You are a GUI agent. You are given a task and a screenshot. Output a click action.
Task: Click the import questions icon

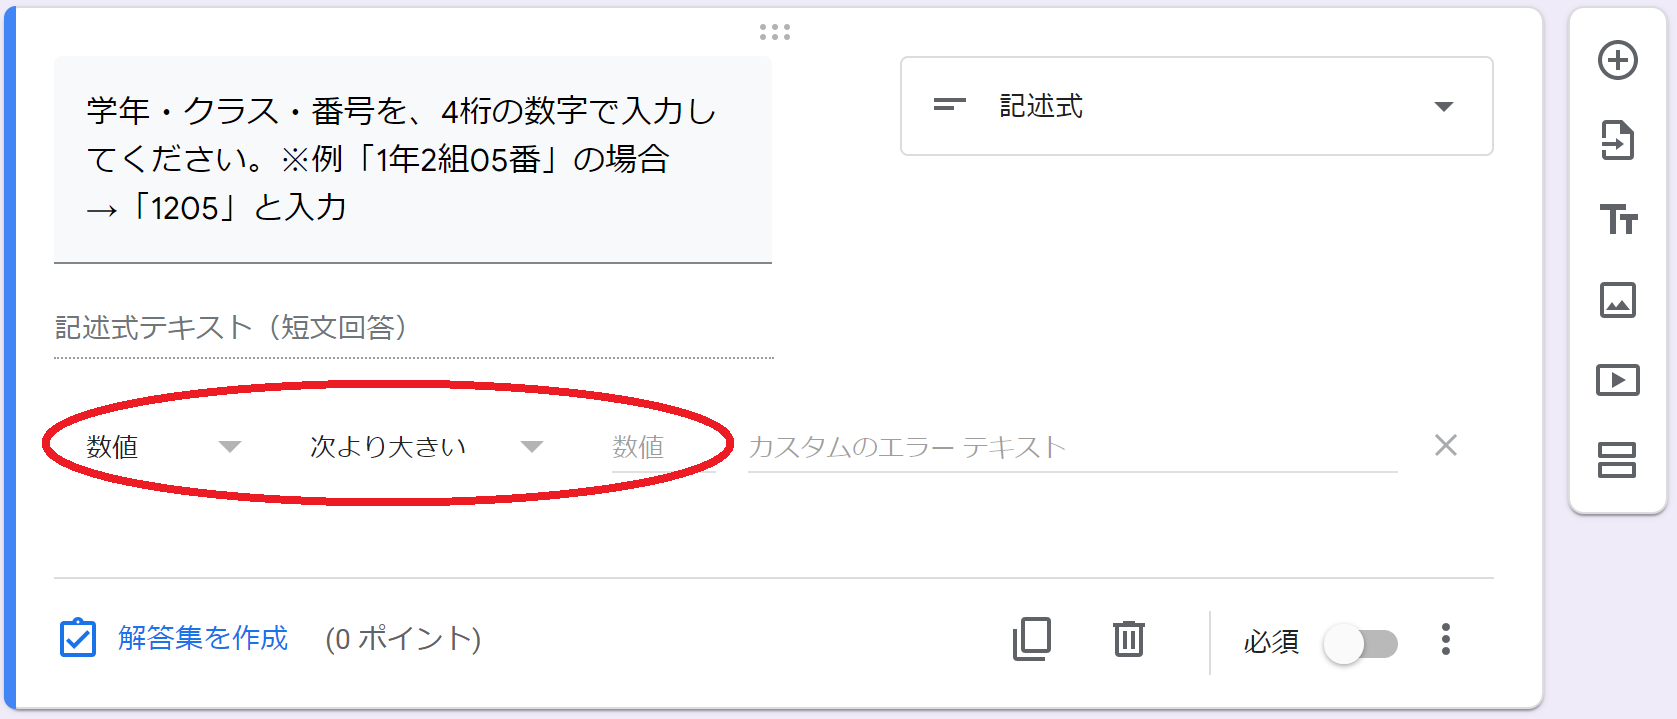(x=1617, y=140)
